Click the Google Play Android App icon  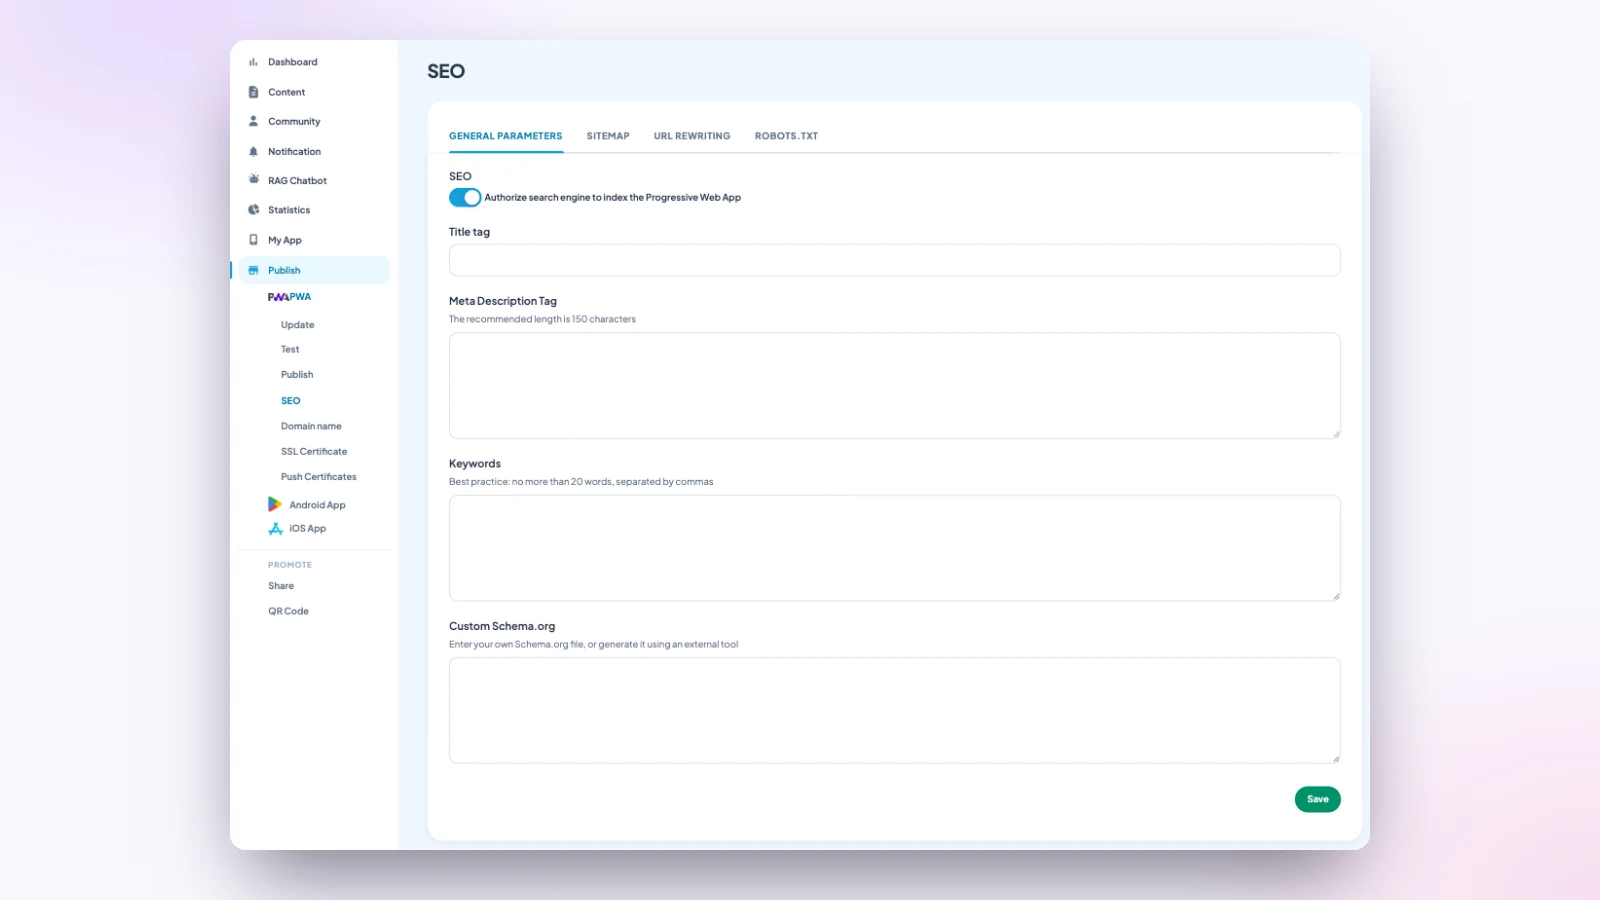[x=275, y=504]
